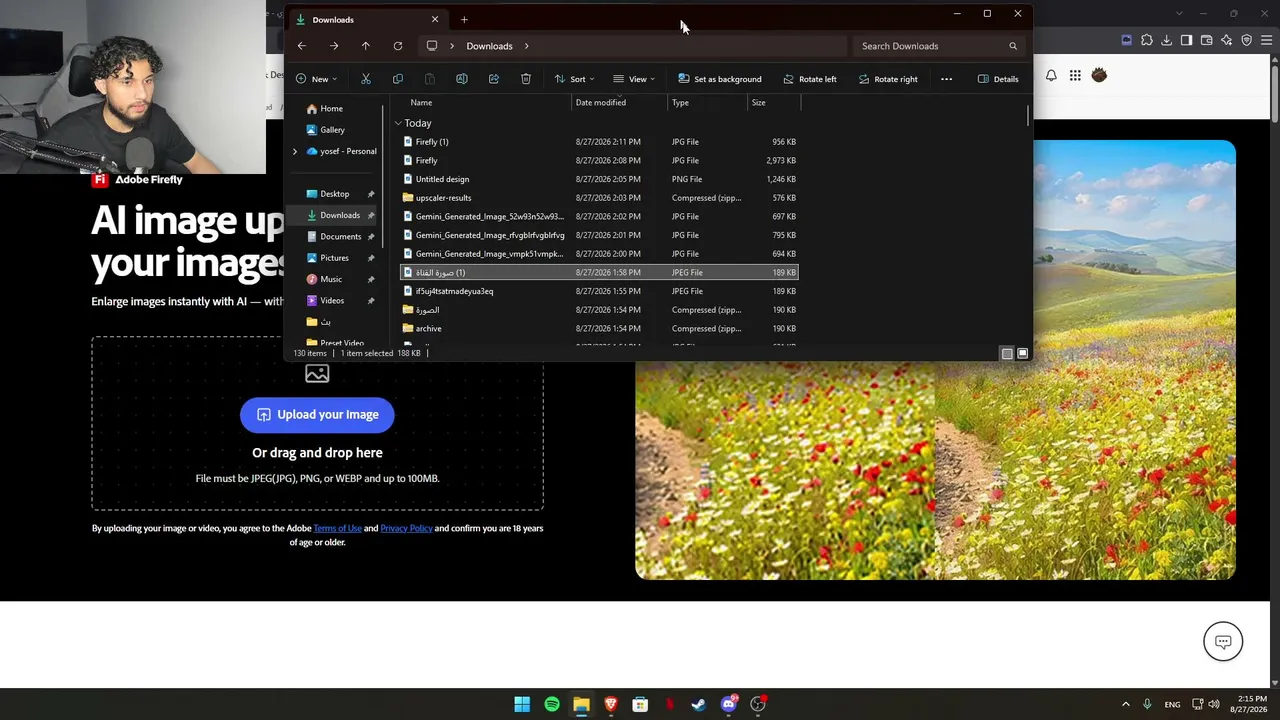Screen dimensions: 1280x720
Task: Go forward in File Explorer
Action: click(334, 46)
